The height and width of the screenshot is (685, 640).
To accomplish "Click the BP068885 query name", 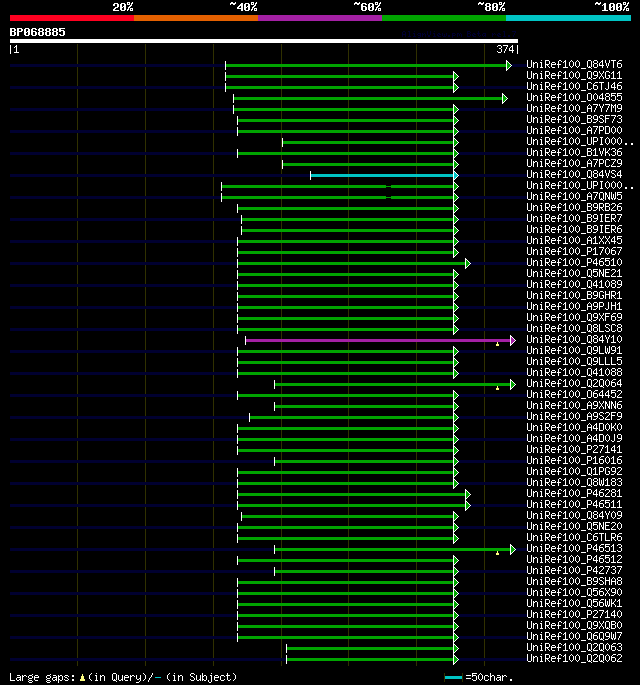I will pyautogui.click(x=38, y=32).
